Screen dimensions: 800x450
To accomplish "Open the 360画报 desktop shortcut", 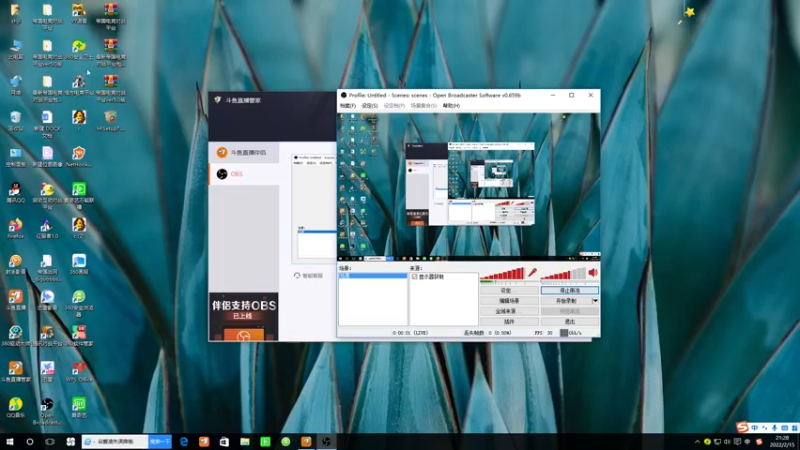I will point(79,264).
